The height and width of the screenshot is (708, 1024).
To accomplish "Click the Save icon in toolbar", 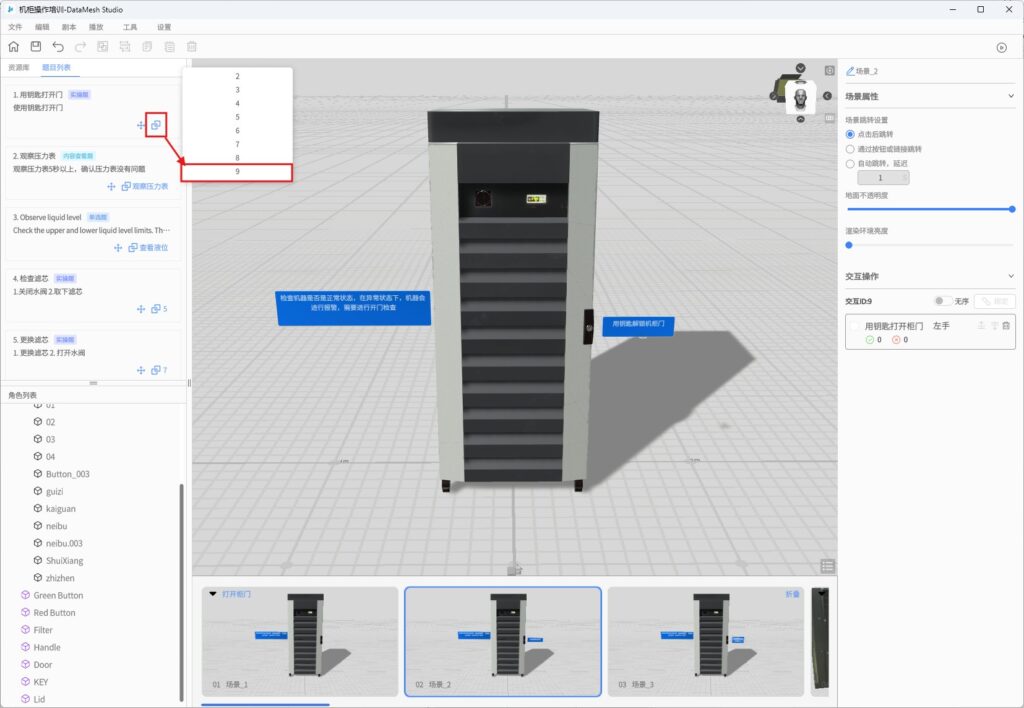I will [36, 46].
